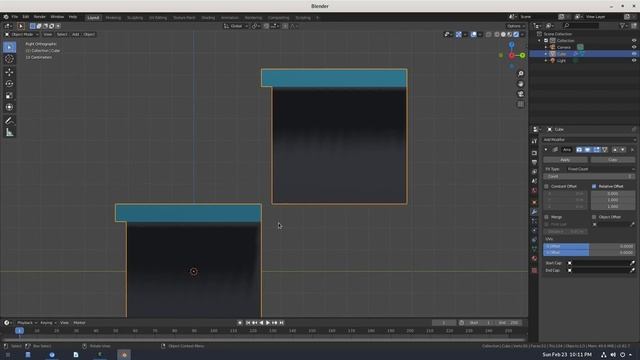
Task: Expand the Light item in outliner
Action: (546, 60)
